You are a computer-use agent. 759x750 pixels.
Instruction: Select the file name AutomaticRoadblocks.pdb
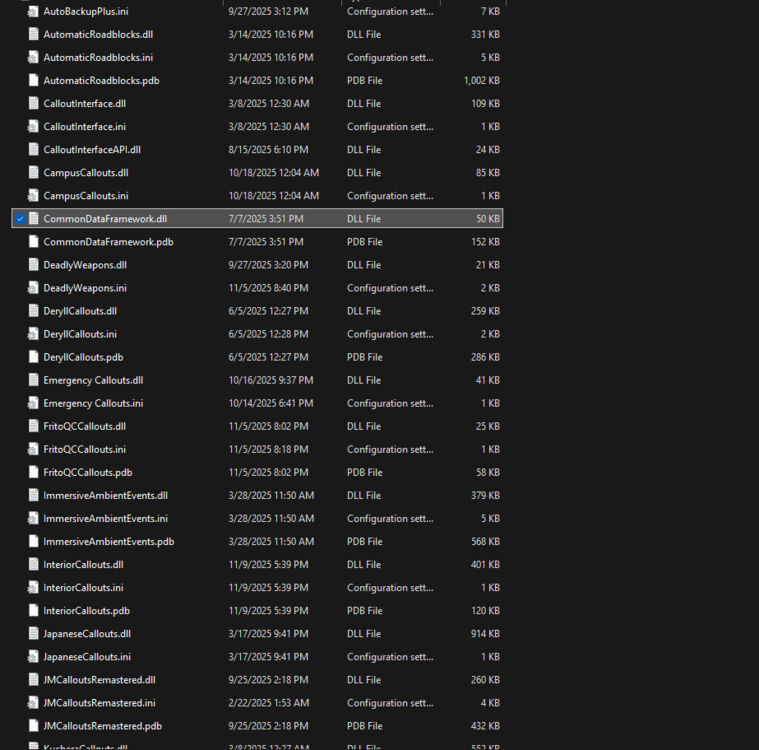(101, 80)
